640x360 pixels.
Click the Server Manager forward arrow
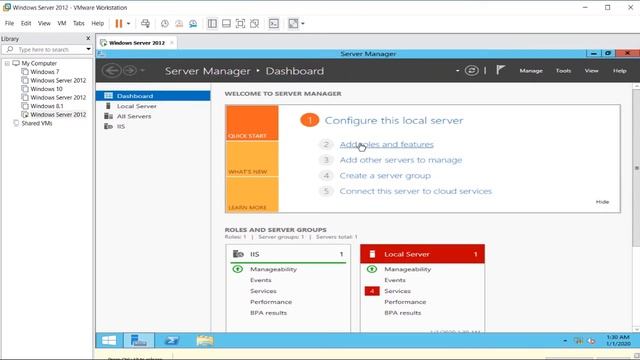[x=130, y=71]
